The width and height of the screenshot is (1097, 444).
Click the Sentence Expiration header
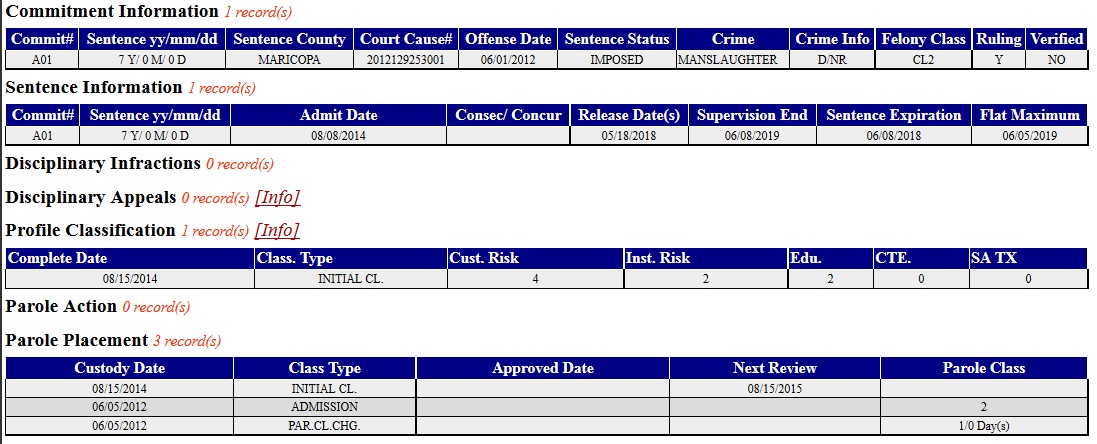pos(893,115)
